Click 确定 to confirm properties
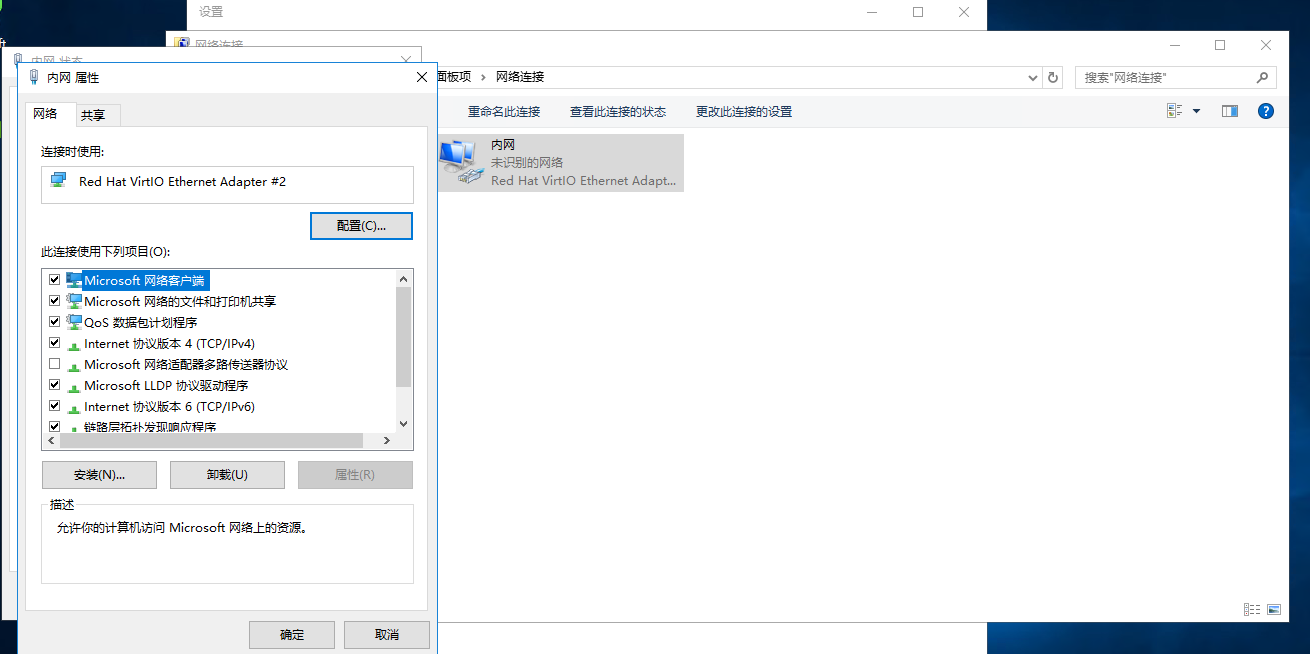1310x654 pixels. pos(292,635)
